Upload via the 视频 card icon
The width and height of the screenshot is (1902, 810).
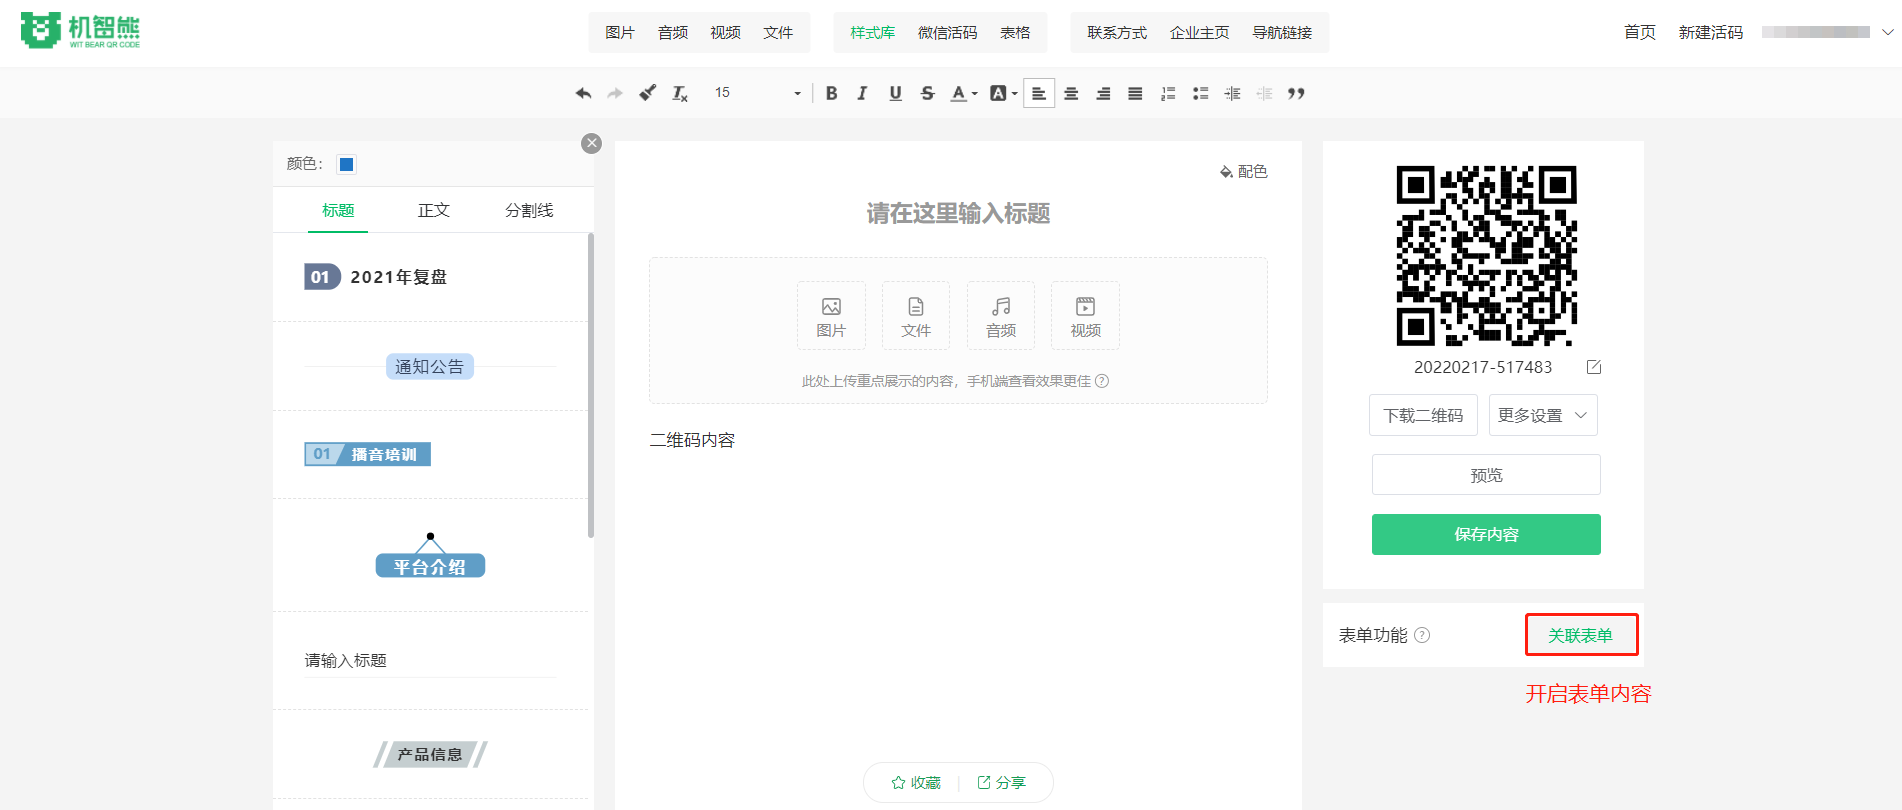[1086, 316]
